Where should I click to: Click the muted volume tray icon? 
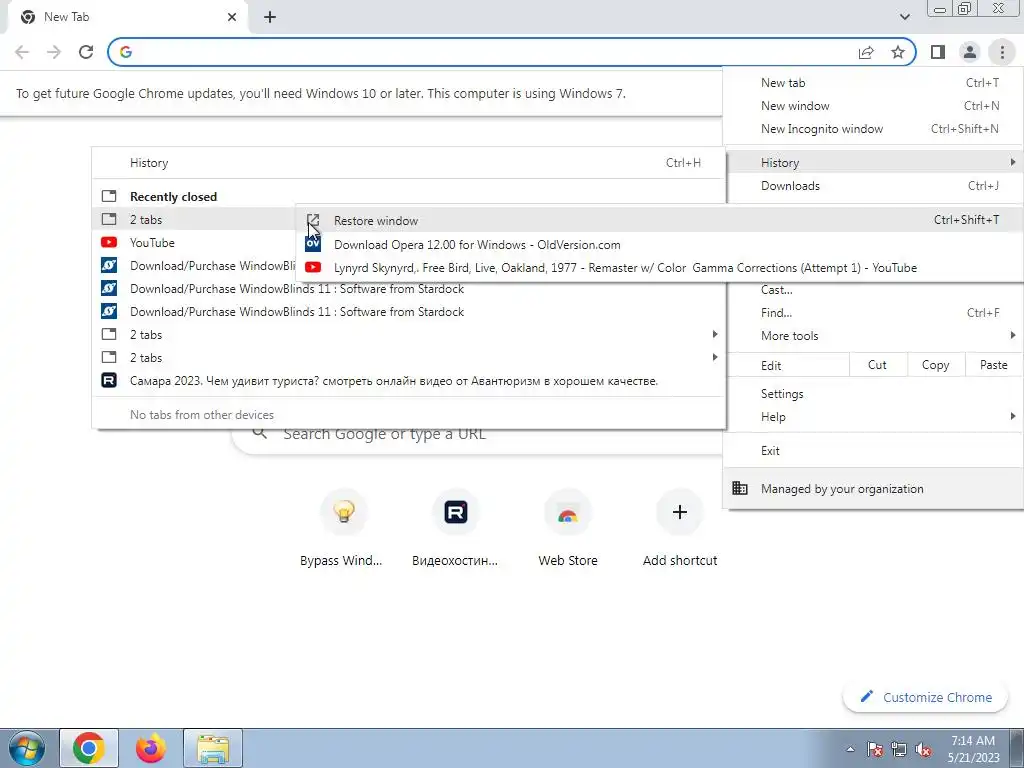923,749
